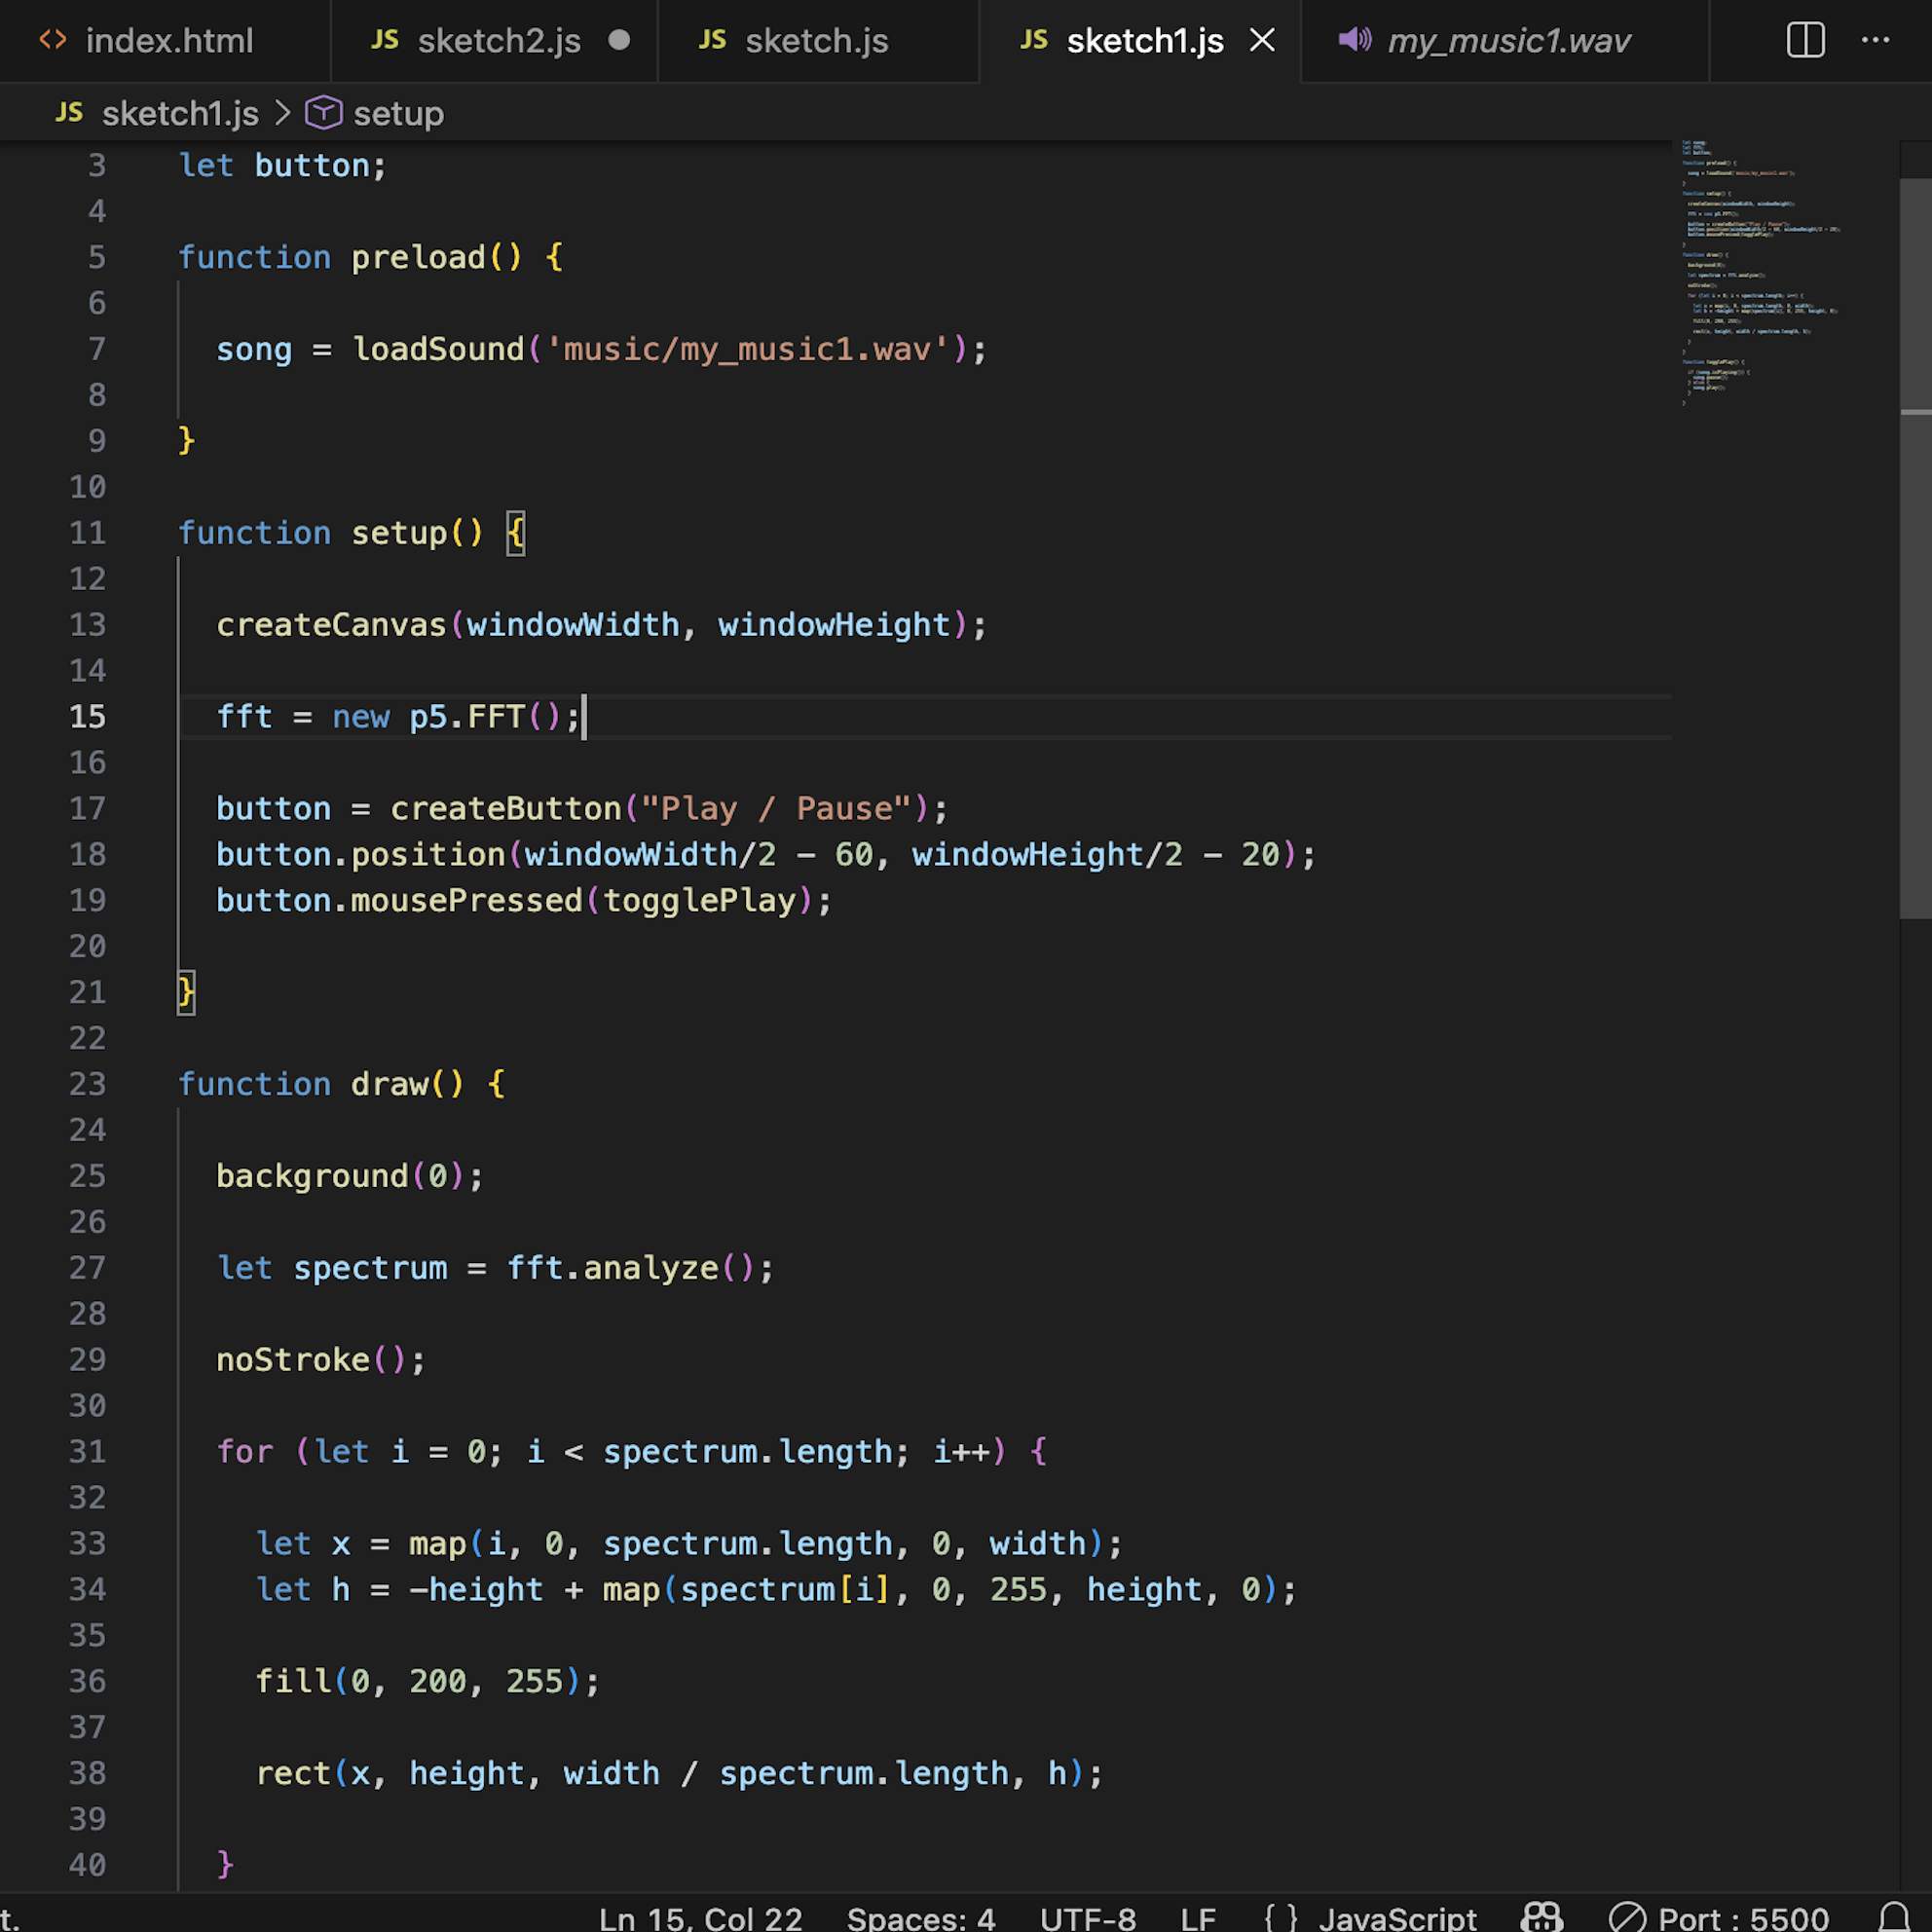Click p5.FFT on line 15
Image resolution: width=1932 pixels, height=1932 pixels.
point(467,717)
